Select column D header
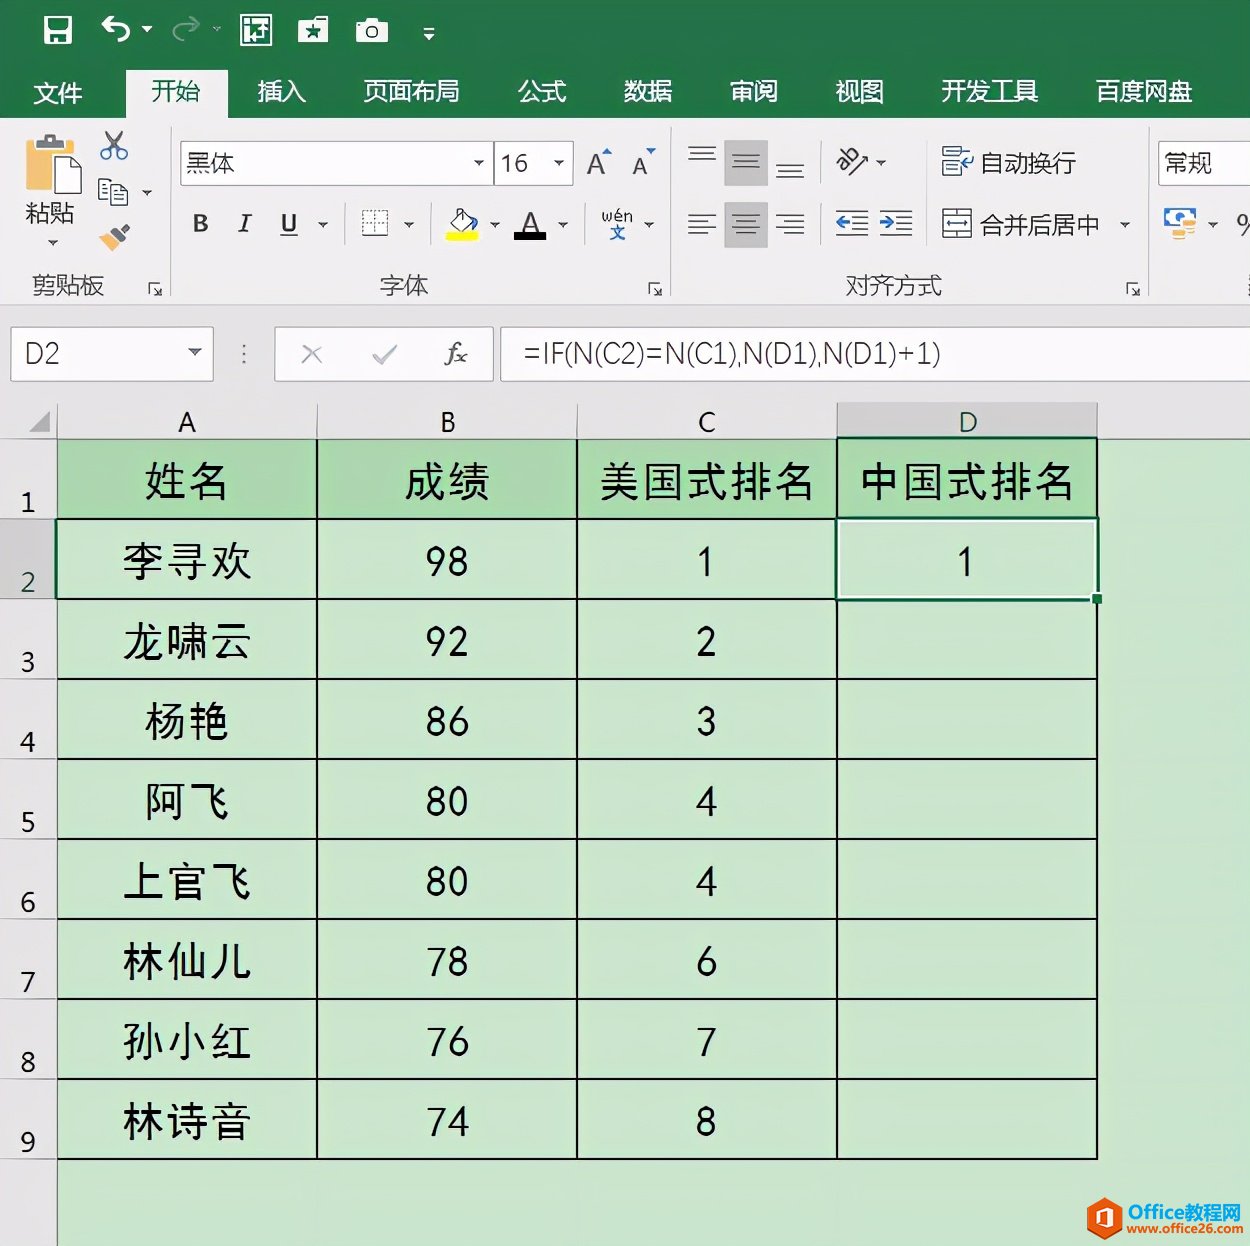 pos(967,421)
